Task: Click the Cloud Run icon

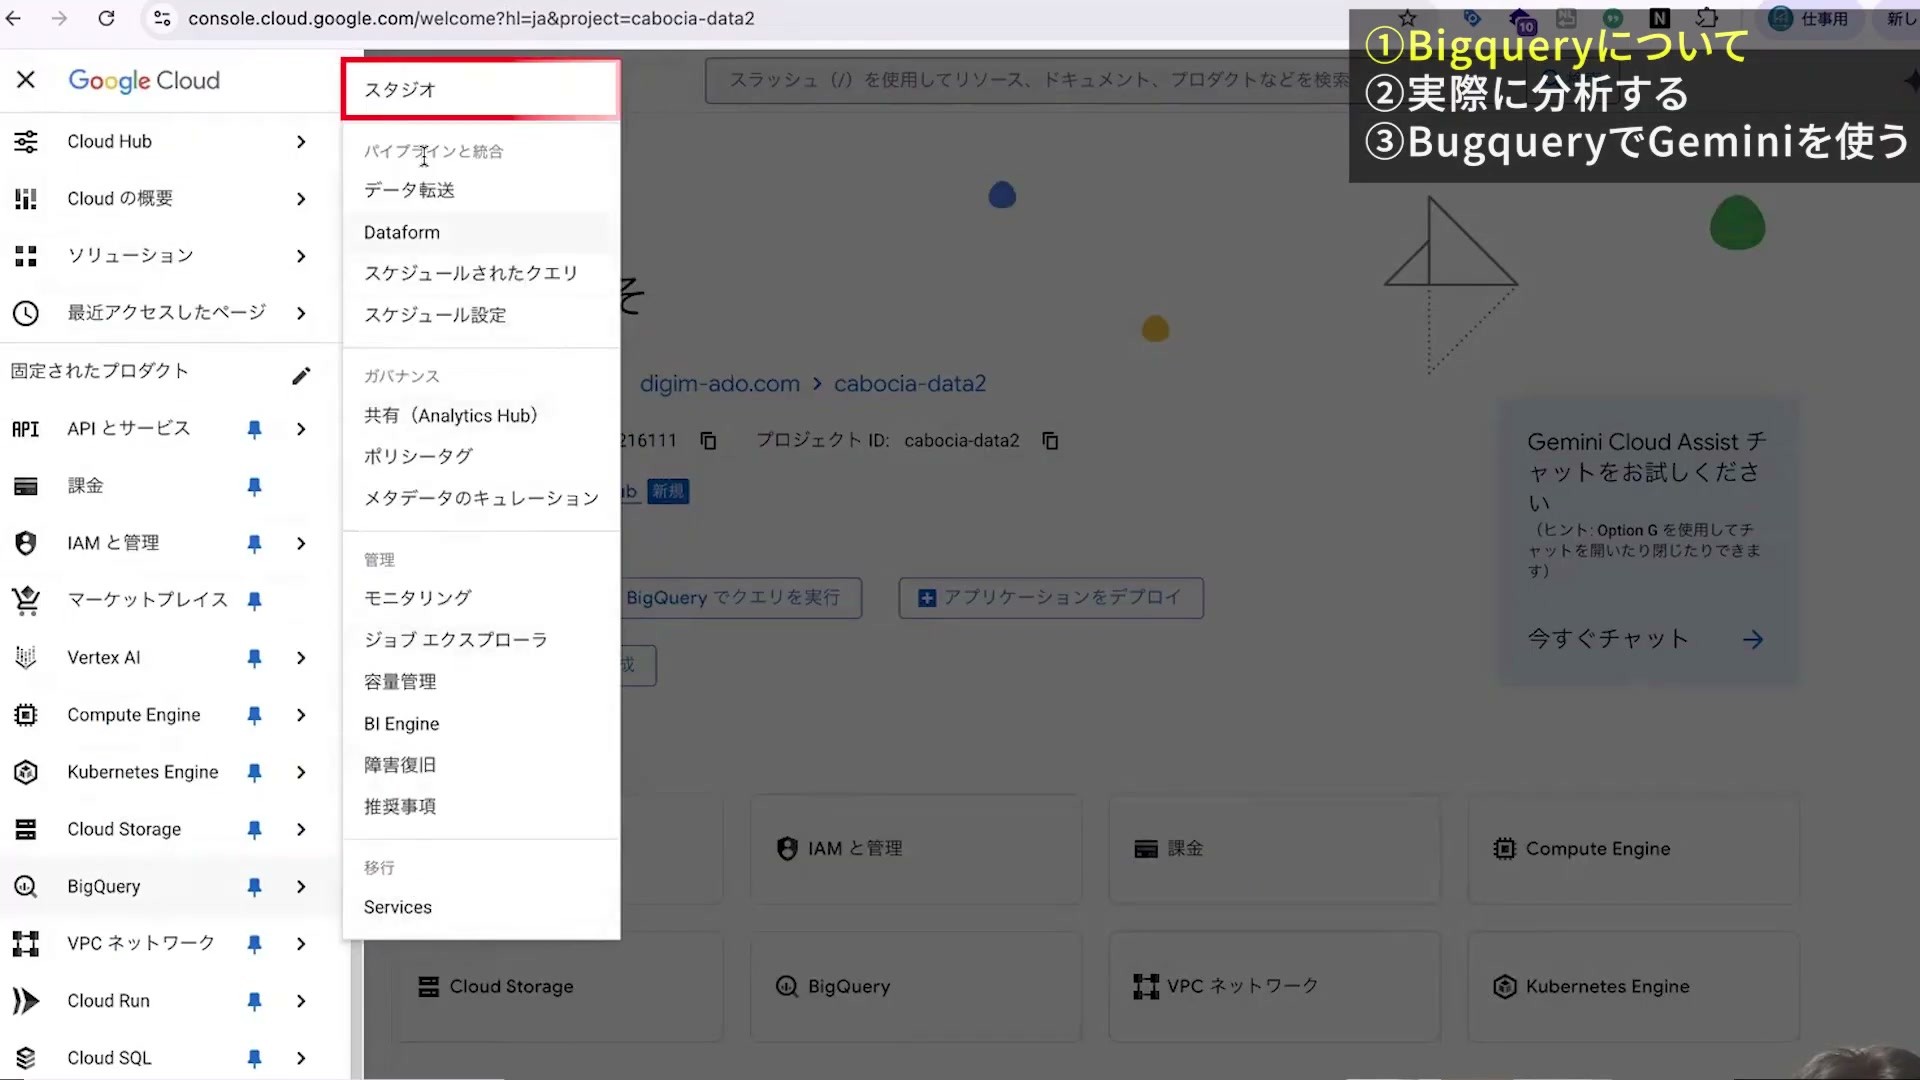Action: pyautogui.click(x=26, y=1000)
